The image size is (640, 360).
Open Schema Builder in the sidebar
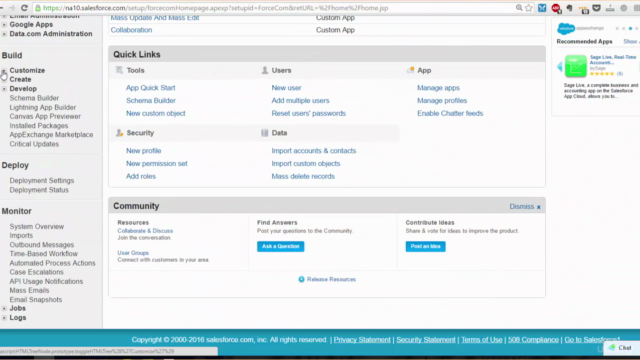coord(34,98)
